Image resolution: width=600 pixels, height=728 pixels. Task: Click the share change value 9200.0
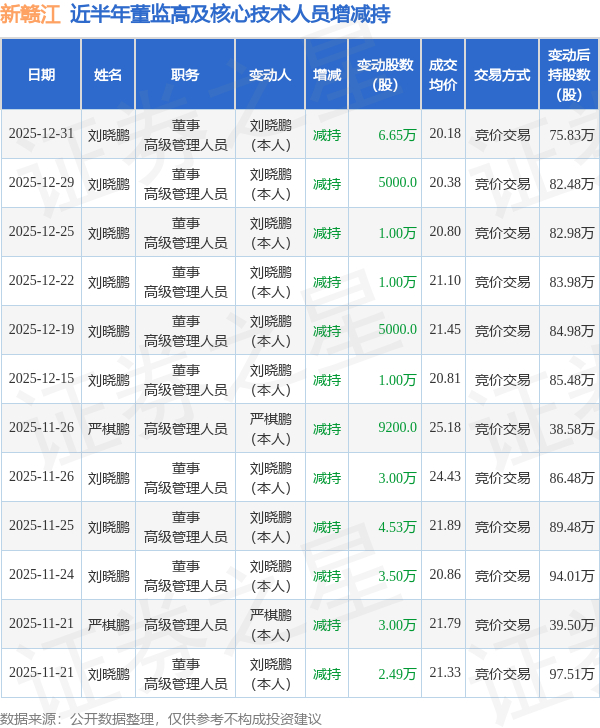click(397, 428)
